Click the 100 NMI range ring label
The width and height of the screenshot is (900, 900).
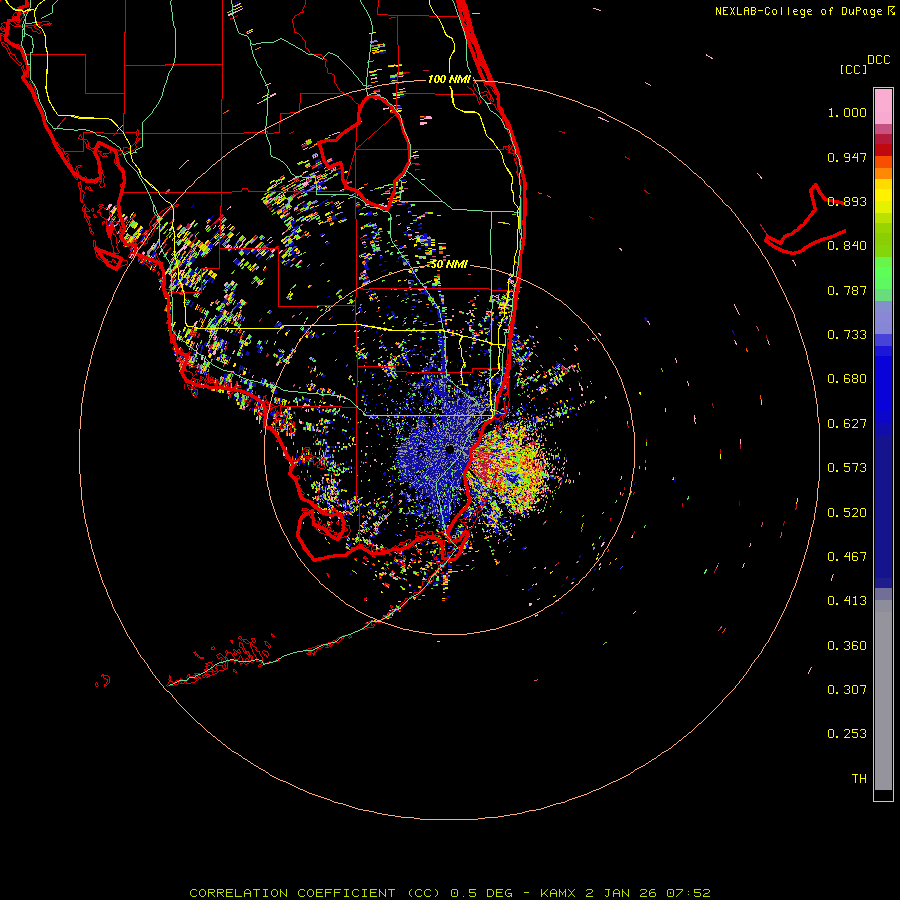[449, 79]
